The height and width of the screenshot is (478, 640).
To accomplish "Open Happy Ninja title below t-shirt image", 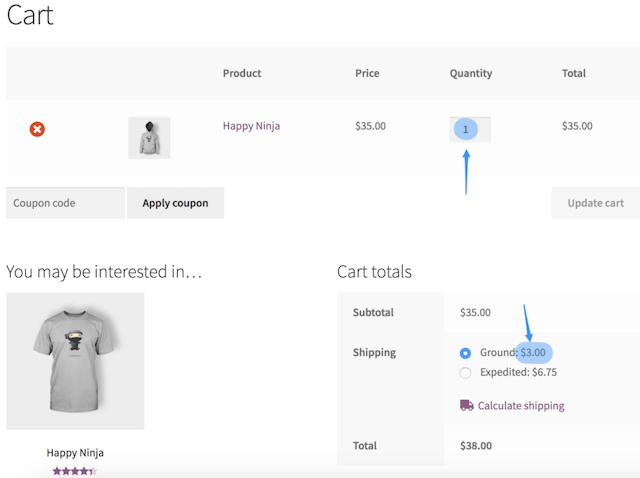I will pyautogui.click(x=75, y=452).
